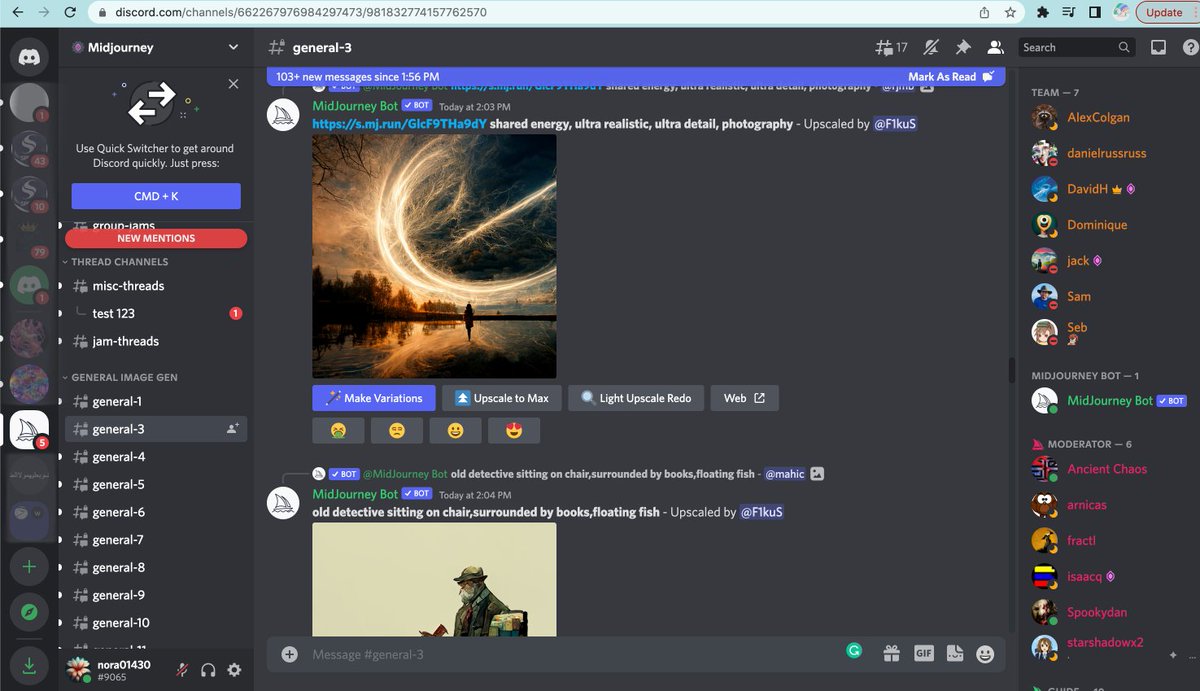This screenshot has height=691, width=1200.
Task: Click Make Variations button
Action: pyautogui.click(x=374, y=398)
